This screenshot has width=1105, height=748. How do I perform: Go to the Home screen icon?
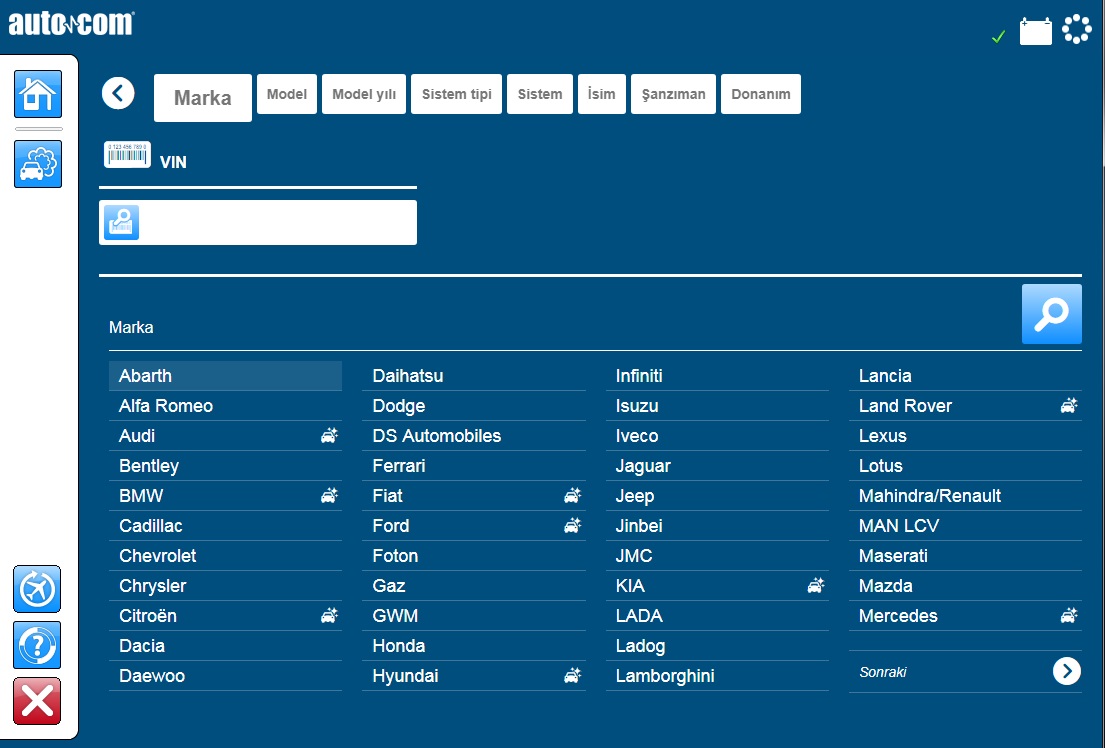coord(38,95)
